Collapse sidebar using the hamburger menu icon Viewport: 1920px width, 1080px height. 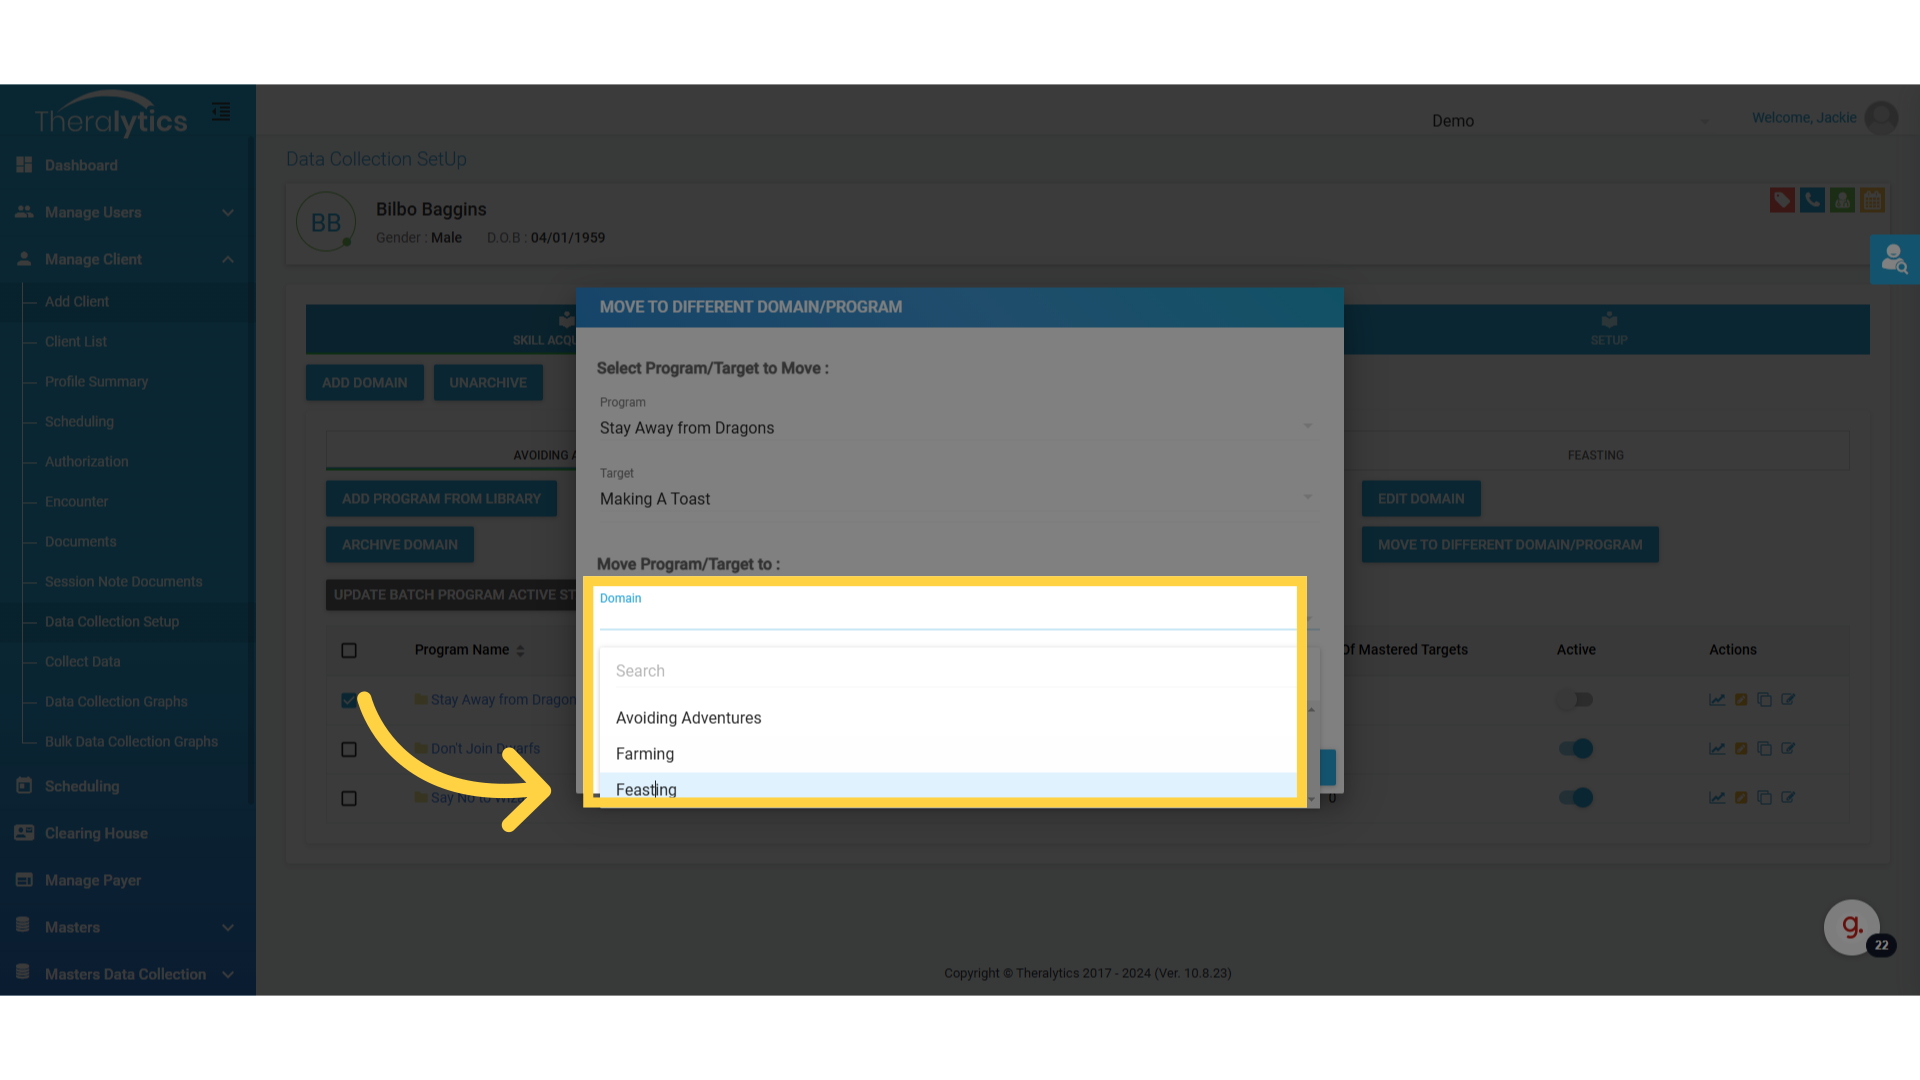(x=221, y=112)
